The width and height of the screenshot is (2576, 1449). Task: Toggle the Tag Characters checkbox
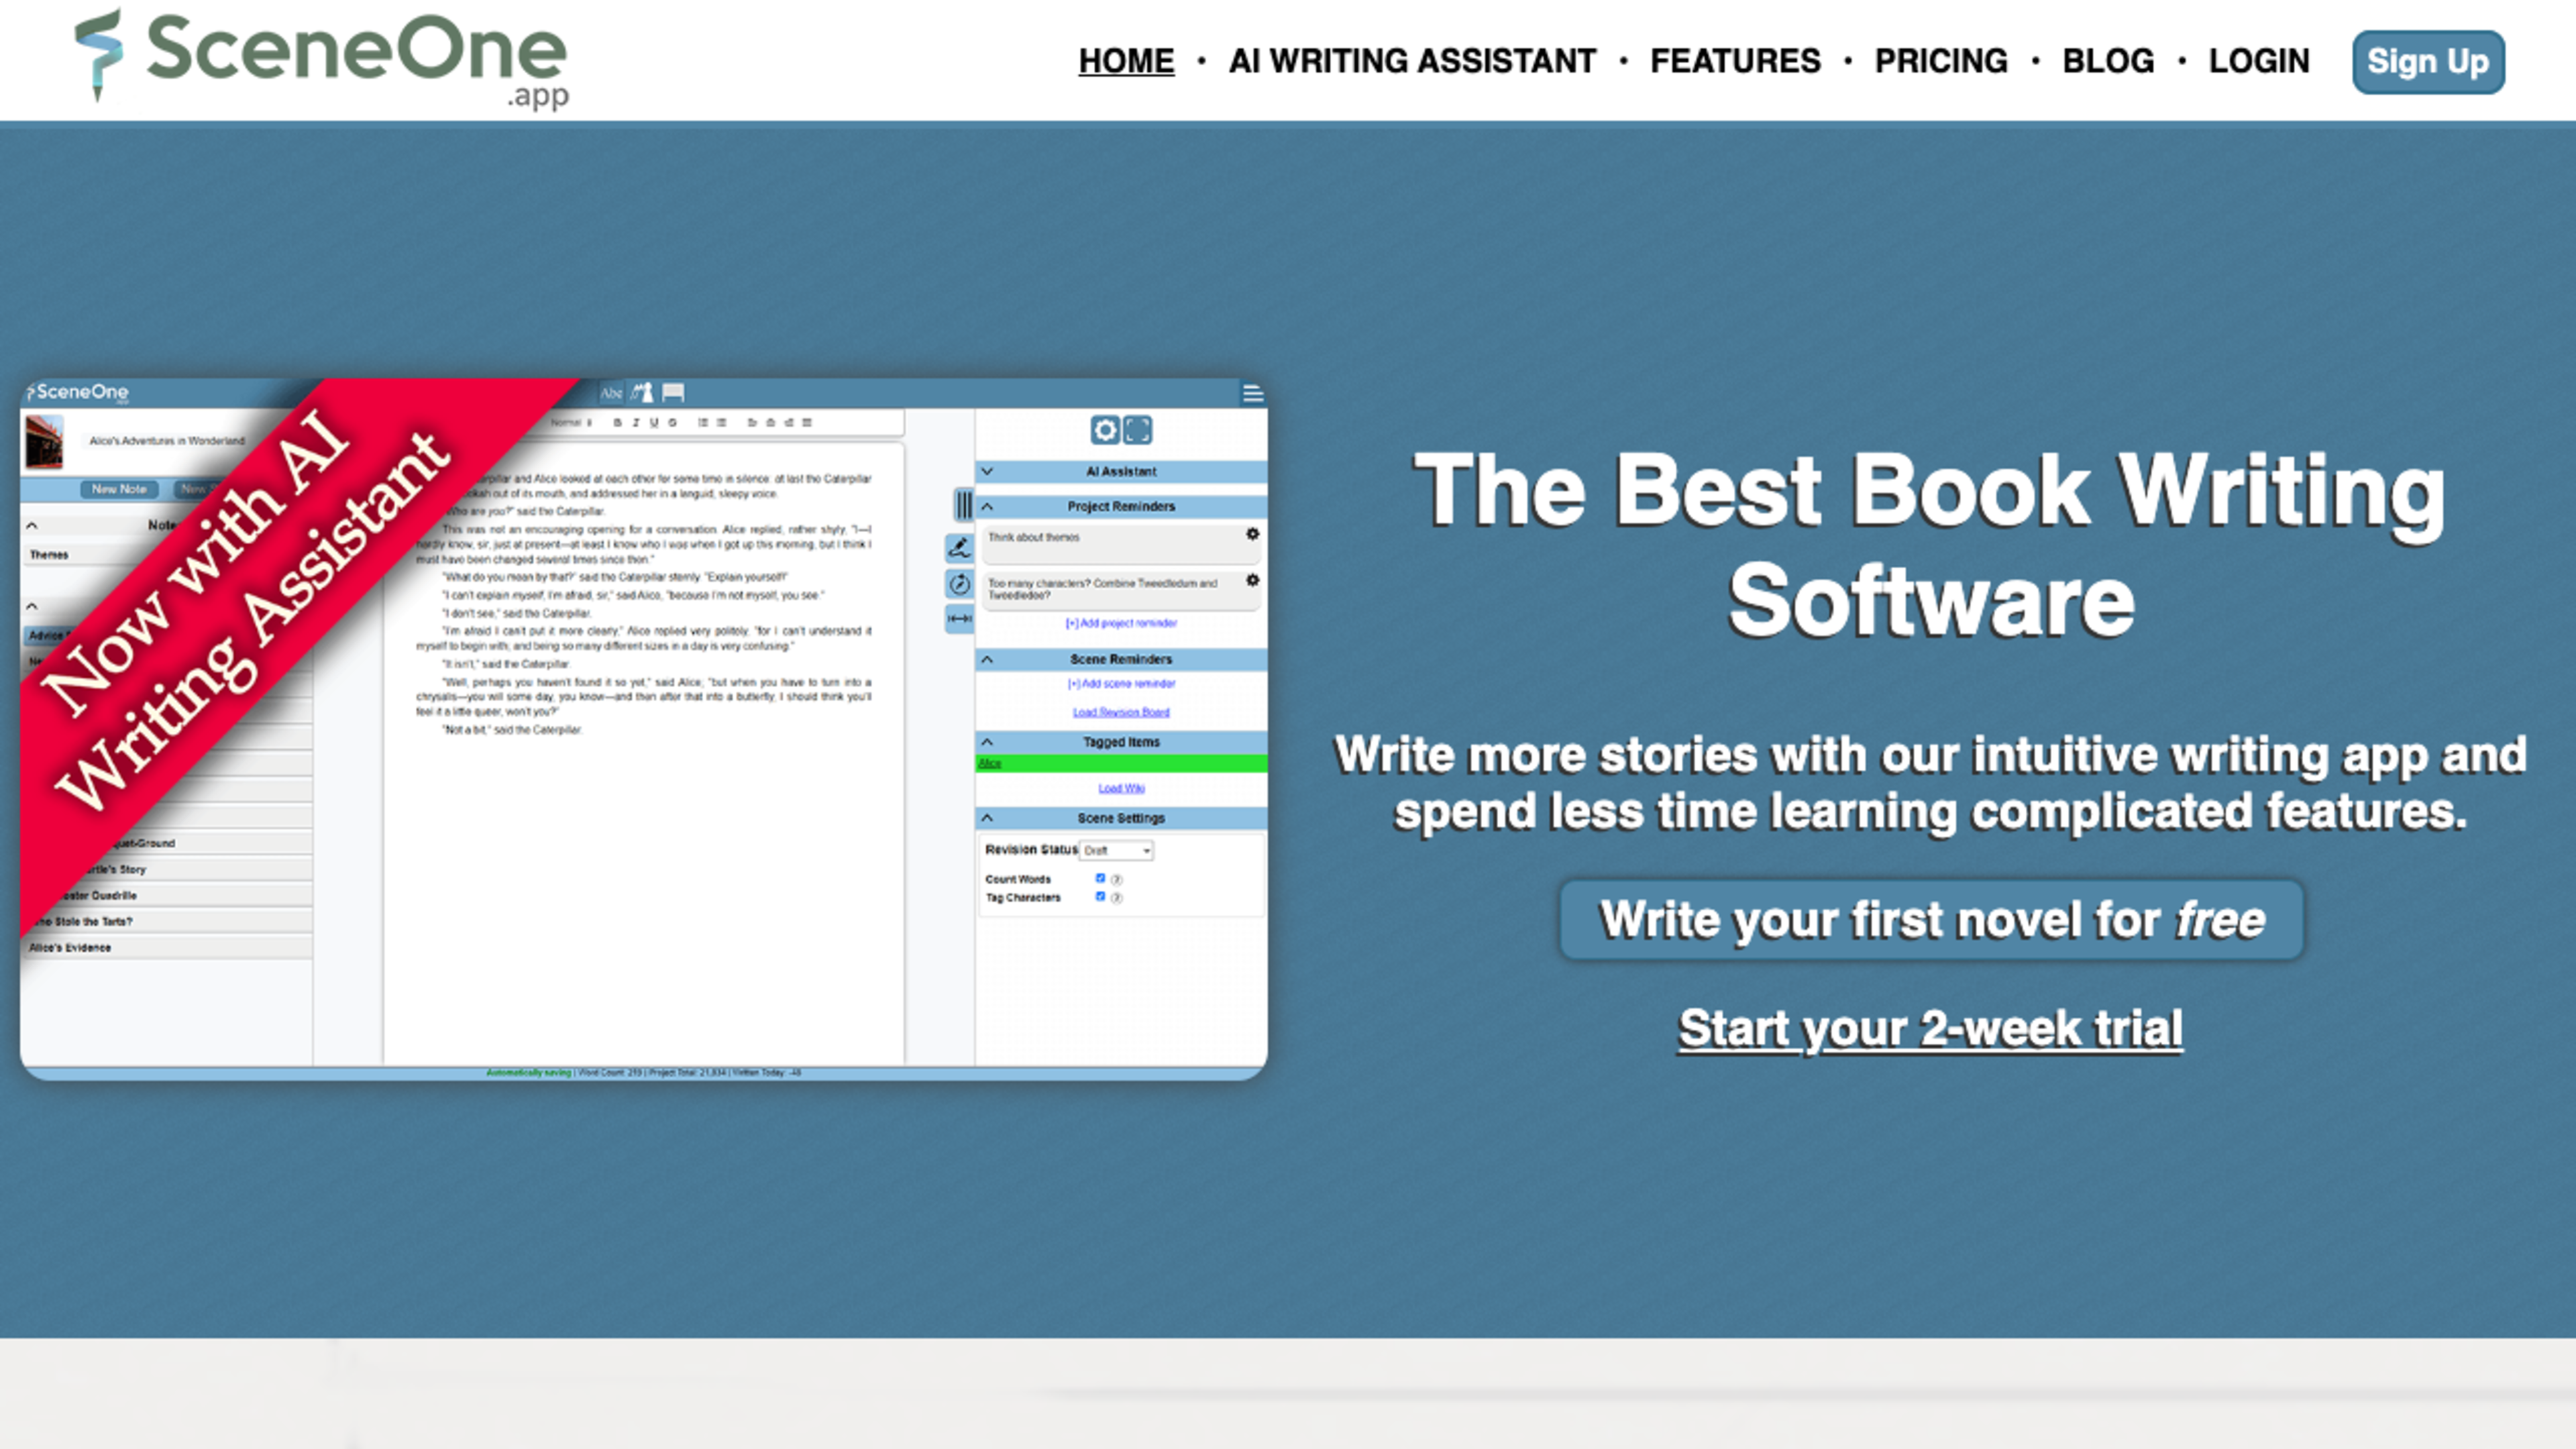point(1100,897)
